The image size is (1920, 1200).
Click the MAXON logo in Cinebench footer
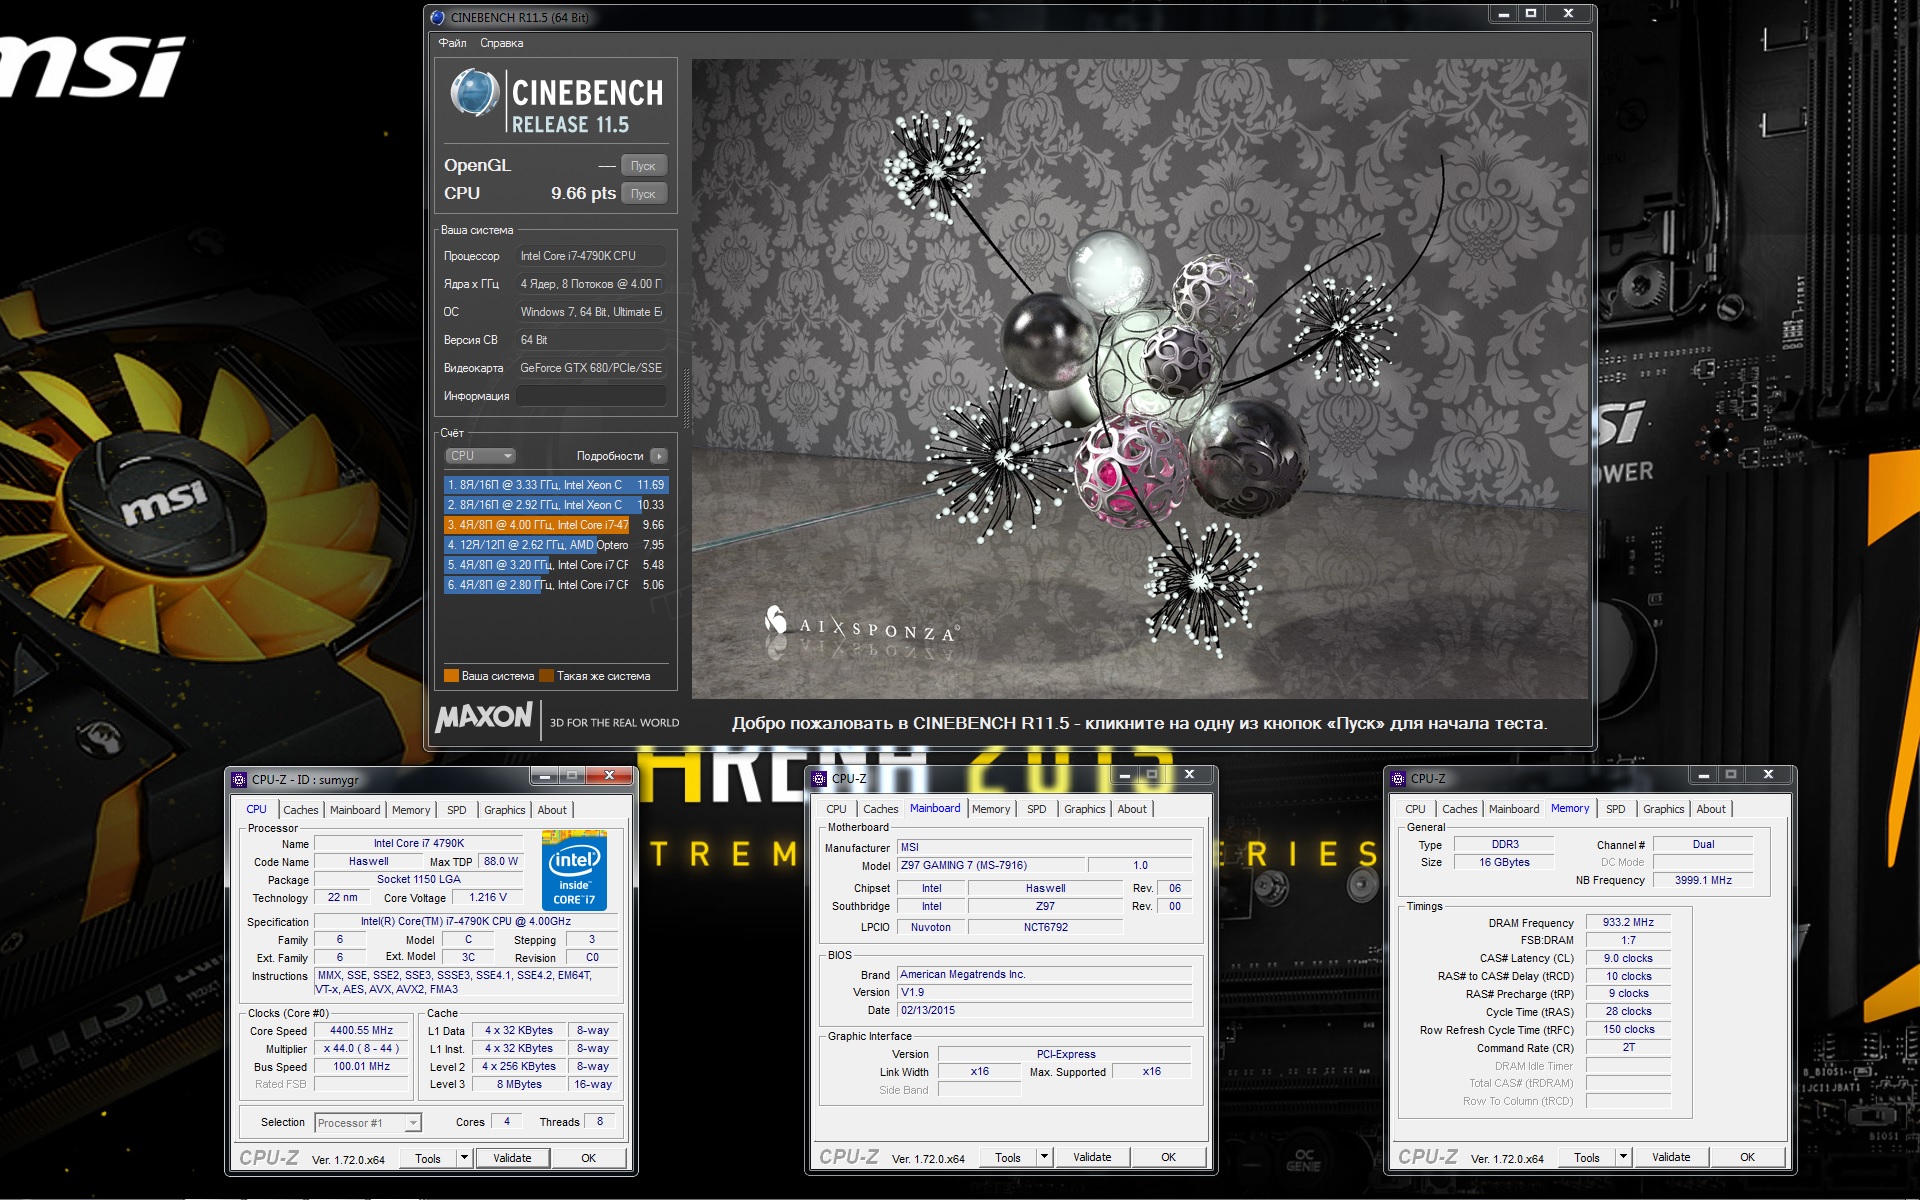484,717
